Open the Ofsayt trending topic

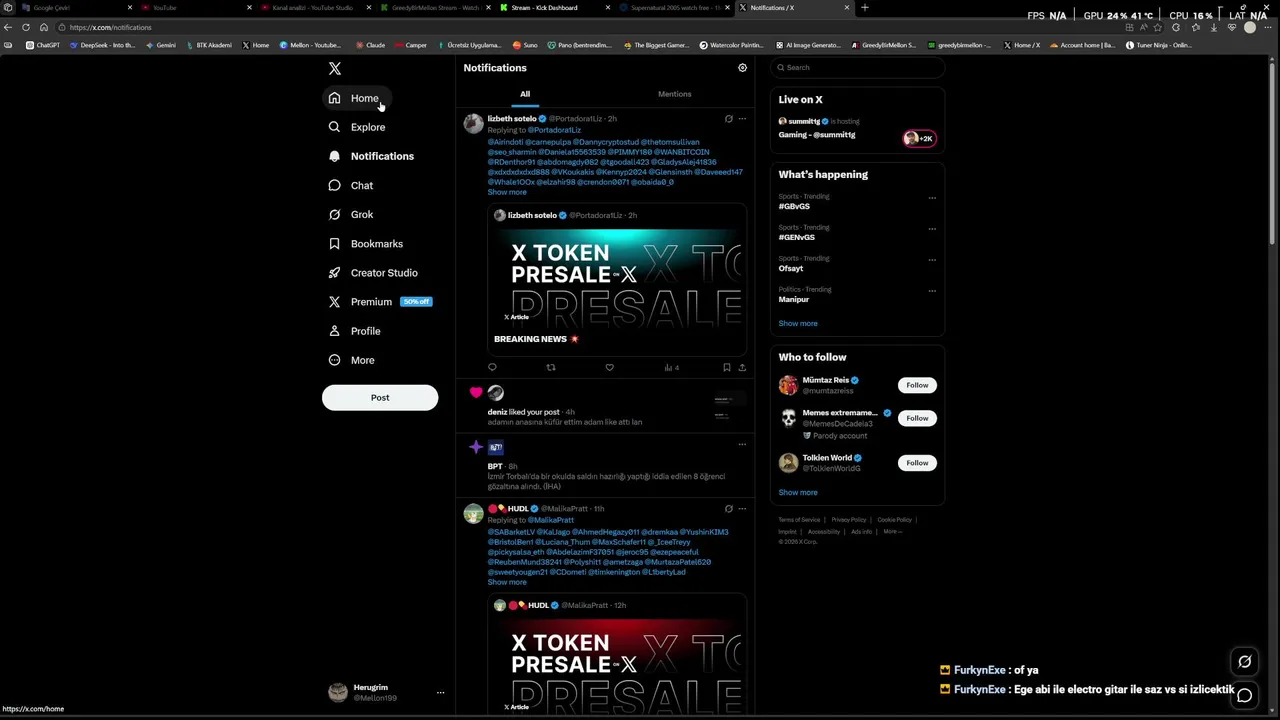point(791,268)
